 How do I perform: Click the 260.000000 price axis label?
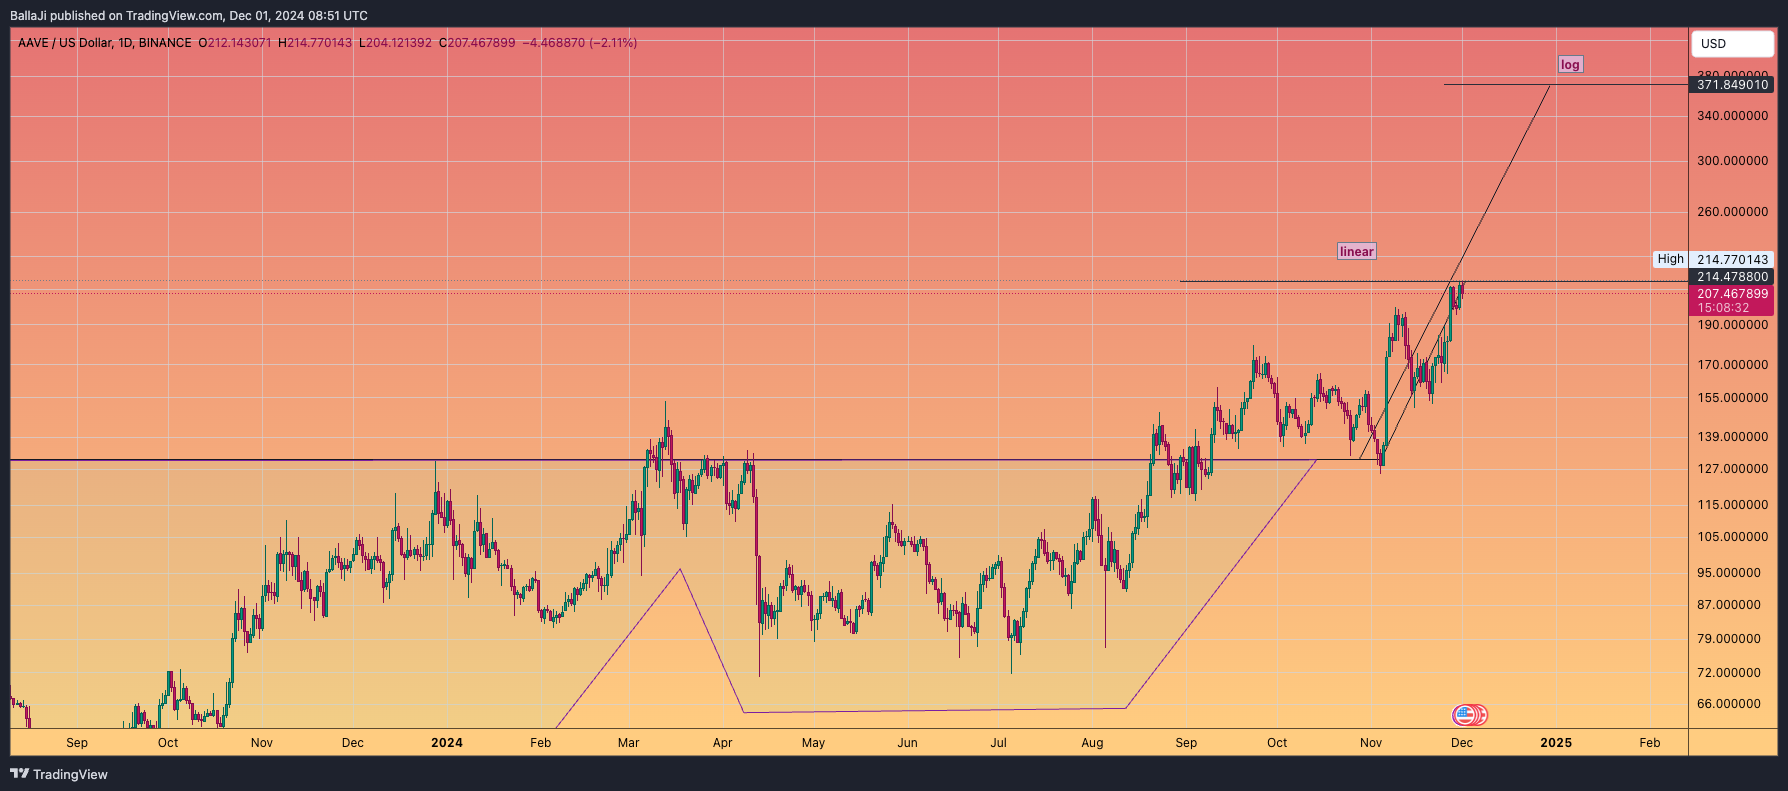tap(1733, 212)
